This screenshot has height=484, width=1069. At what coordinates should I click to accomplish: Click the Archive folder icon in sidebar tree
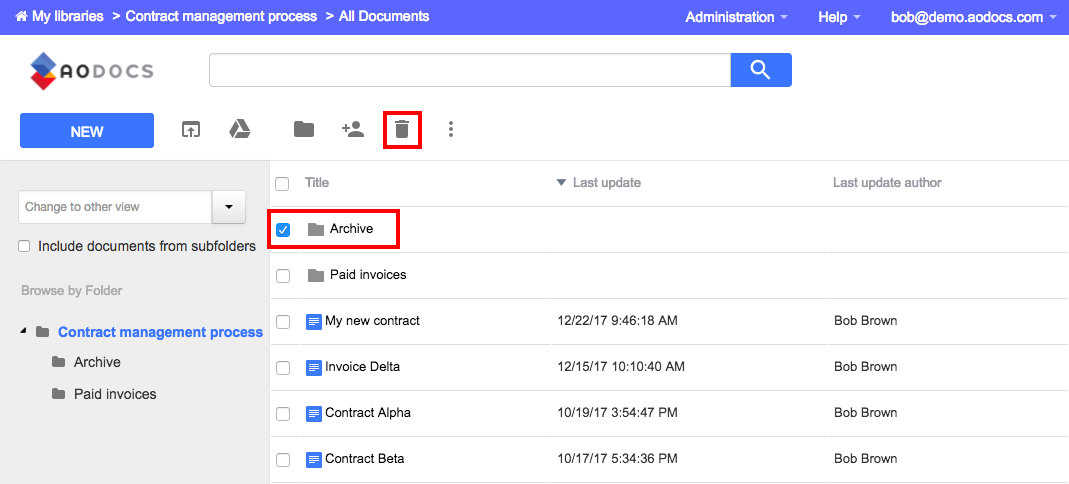59,362
